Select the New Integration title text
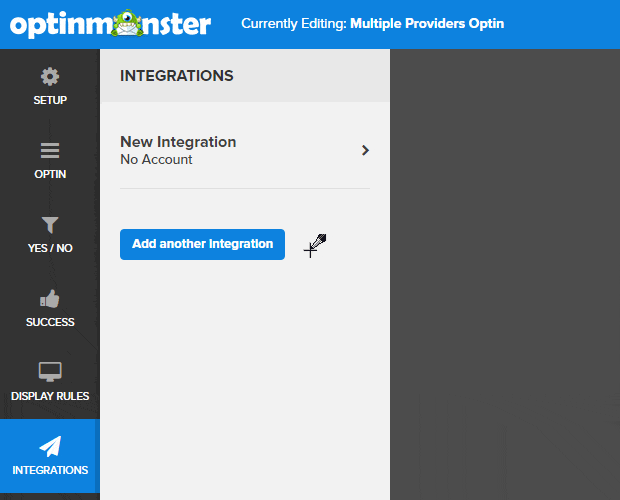 click(x=178, y=142)
